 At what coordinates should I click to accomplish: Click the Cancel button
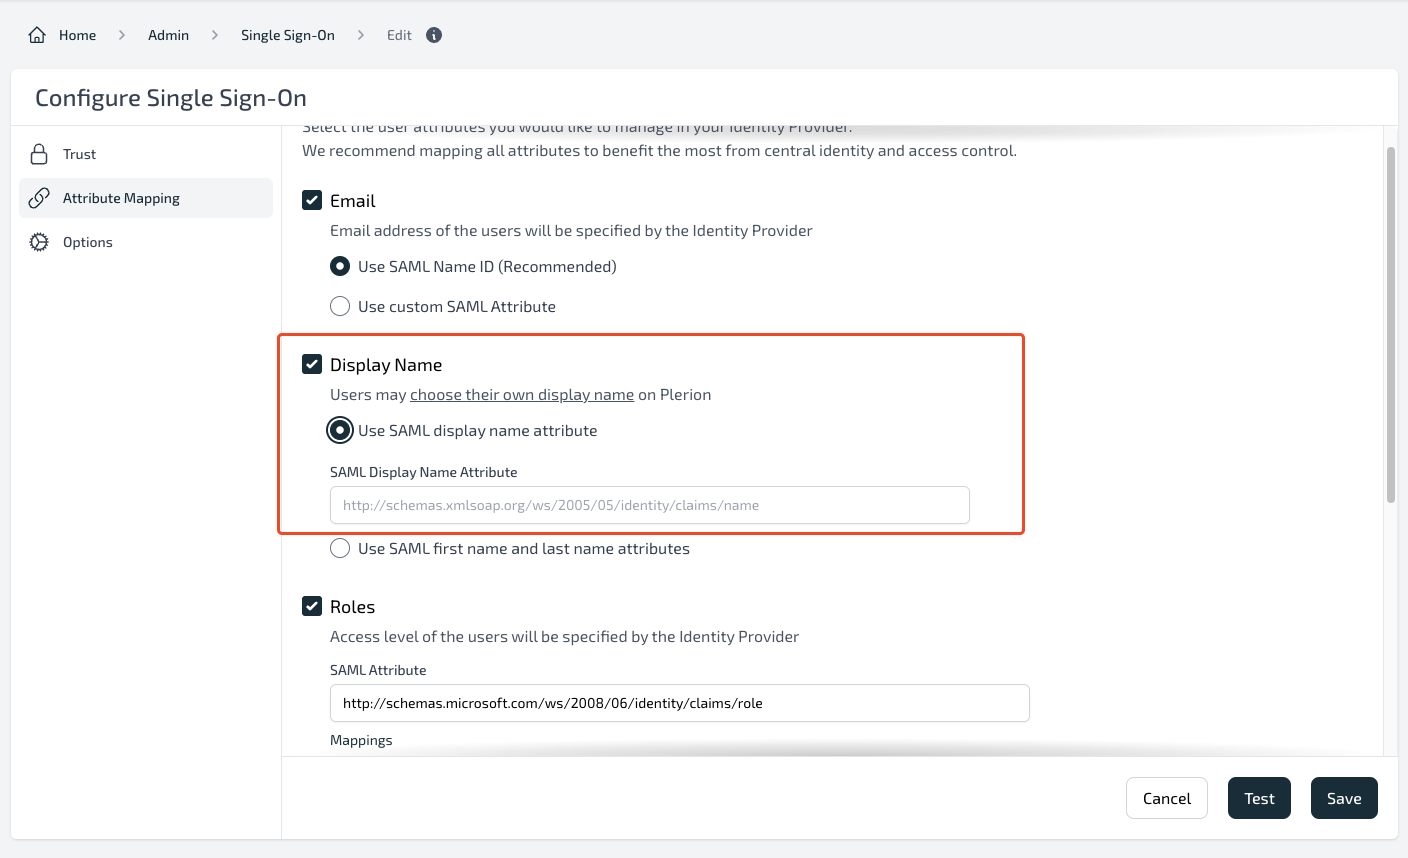1167,798
